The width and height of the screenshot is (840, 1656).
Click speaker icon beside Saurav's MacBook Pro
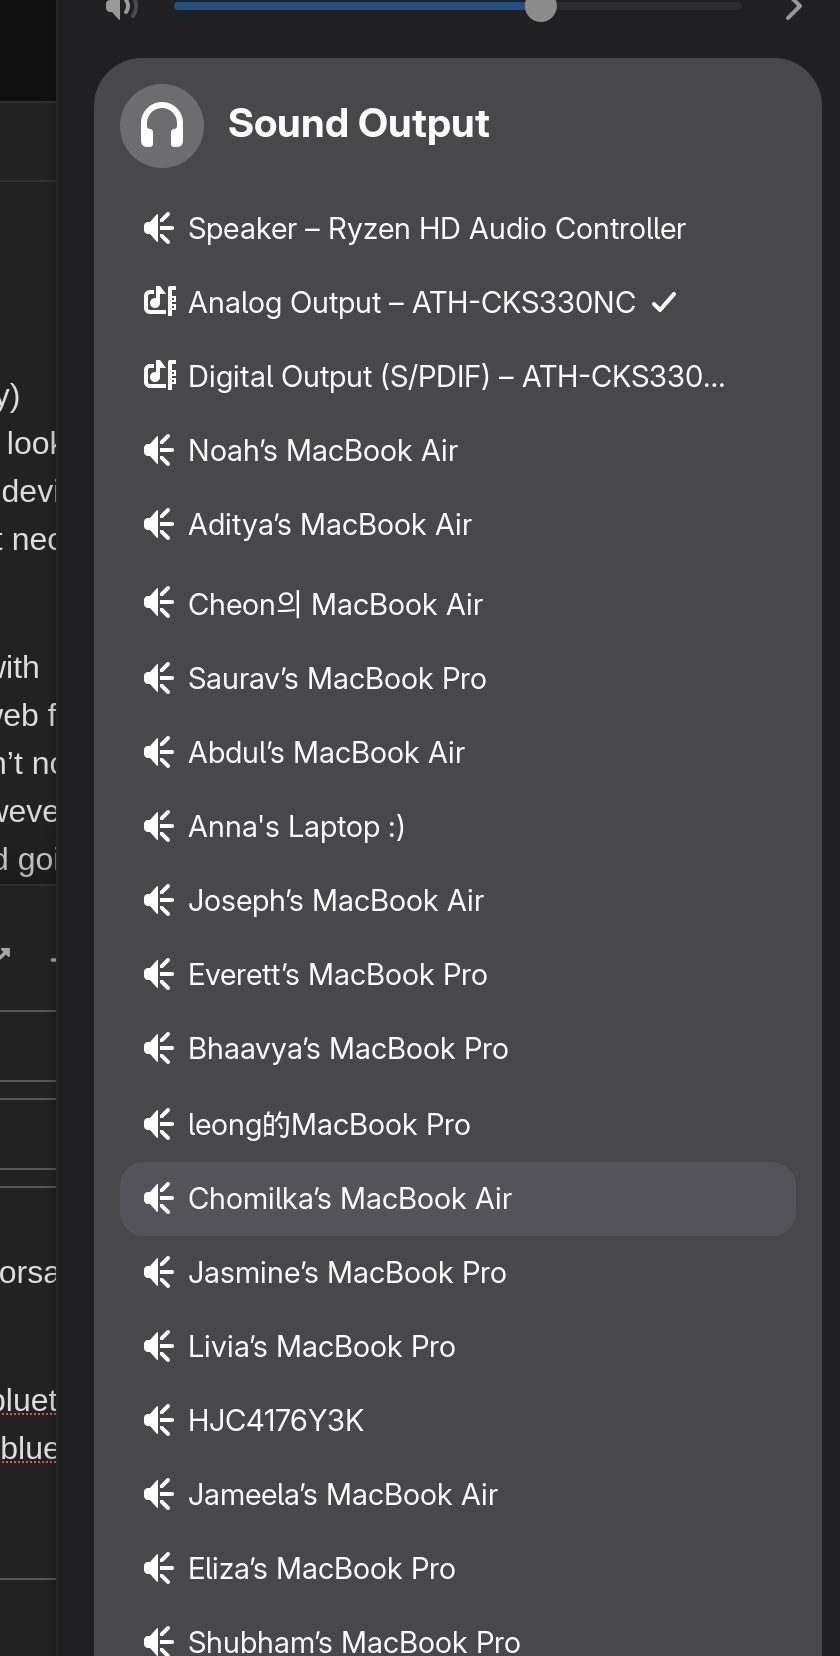[159, 679]
